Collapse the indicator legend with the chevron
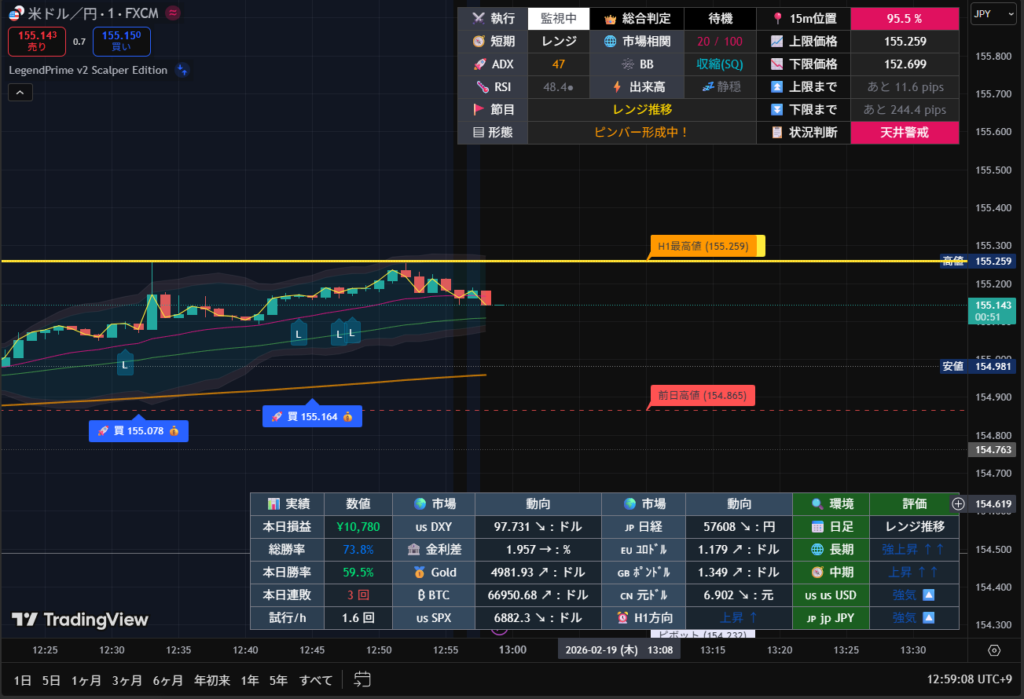Image resolution: width=1024 pixels, height=699 pixels. [x=21, y=92]
